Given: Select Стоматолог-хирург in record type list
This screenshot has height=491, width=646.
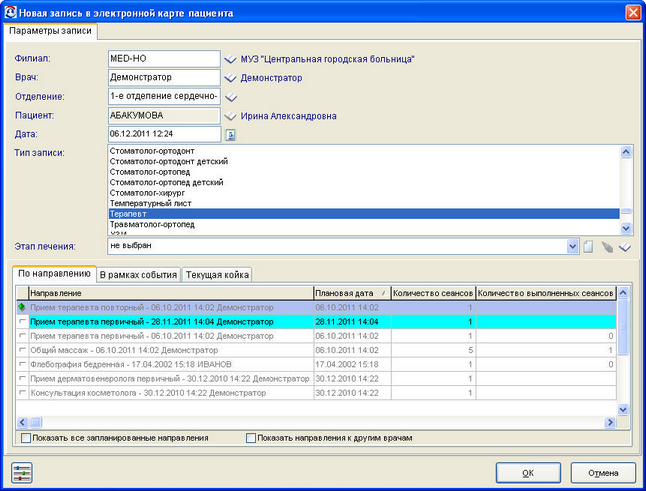Looking at the screenshot, I should (x=364, y=193).
